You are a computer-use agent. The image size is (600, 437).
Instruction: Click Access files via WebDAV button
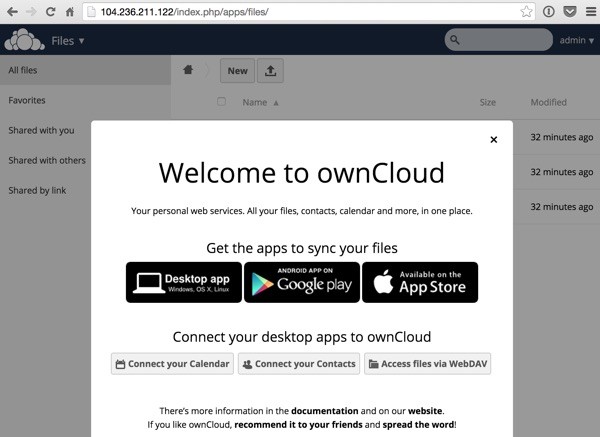point(427,364)
